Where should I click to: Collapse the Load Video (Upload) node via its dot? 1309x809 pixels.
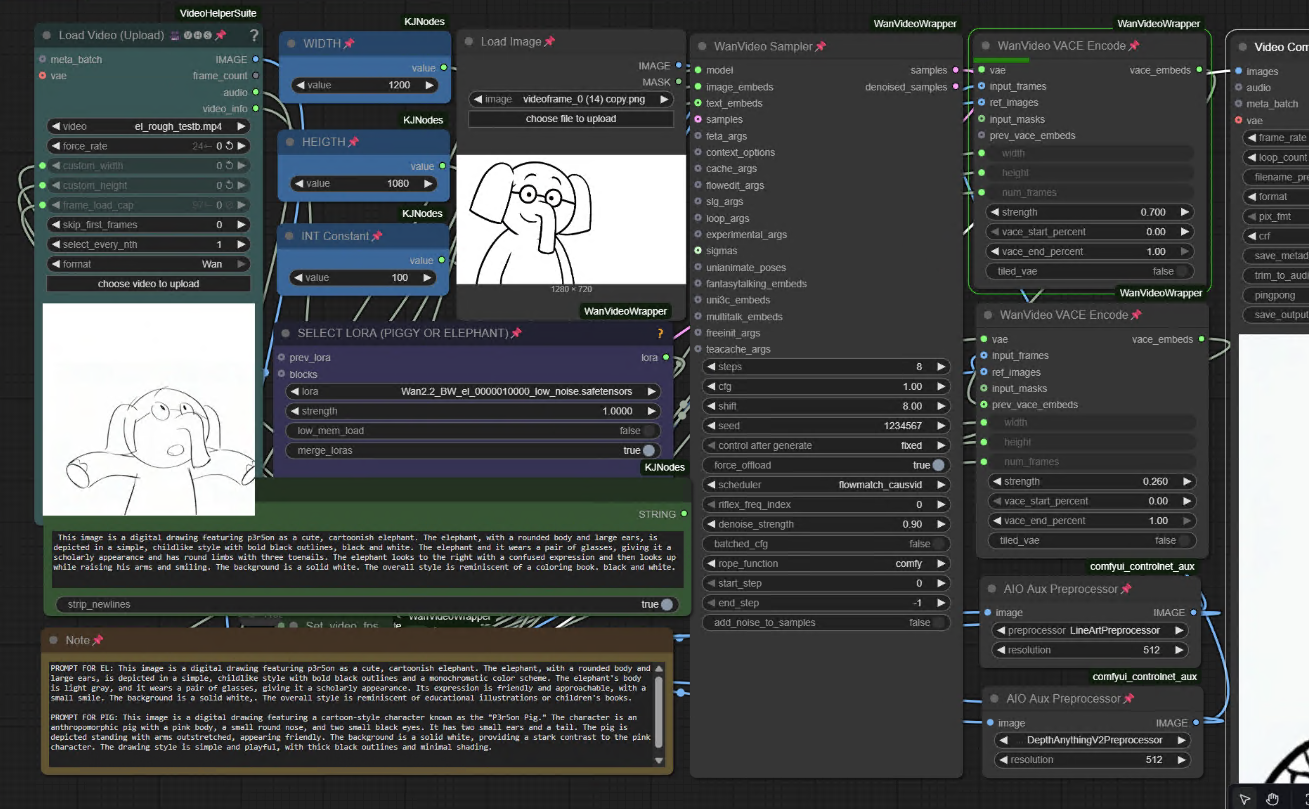coord(47,35)
